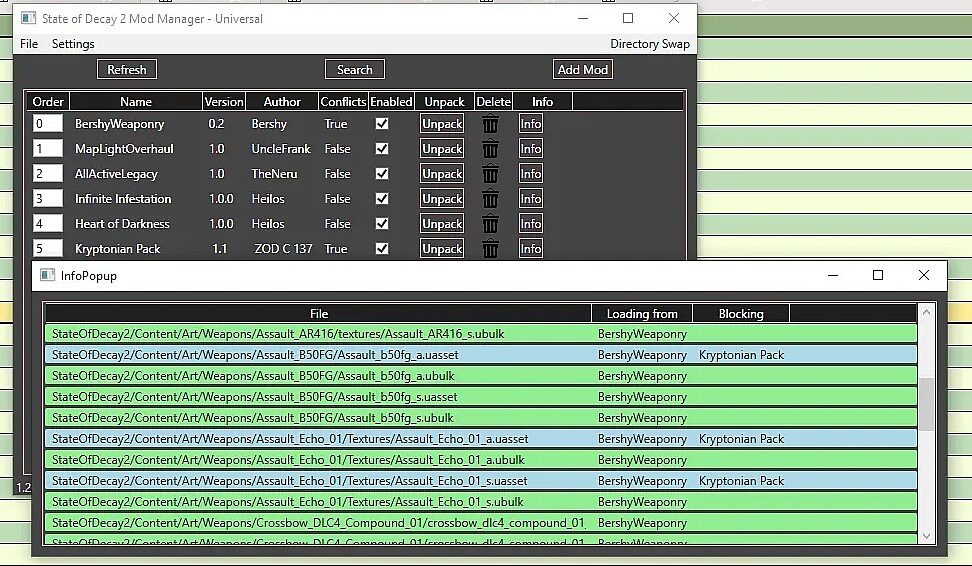
Task: Click the Mod Manager title bar app icon
Action: click(x=29, y=18)
